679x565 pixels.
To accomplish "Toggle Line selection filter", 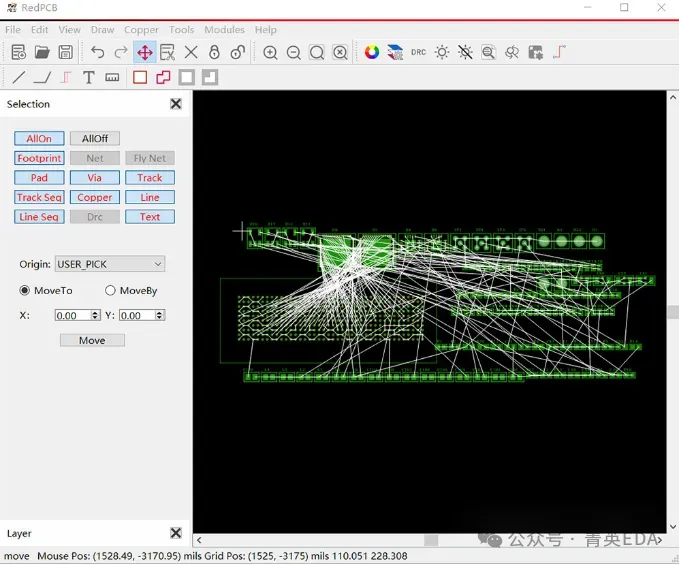I will pyautogui.click(x=150, y=197).
